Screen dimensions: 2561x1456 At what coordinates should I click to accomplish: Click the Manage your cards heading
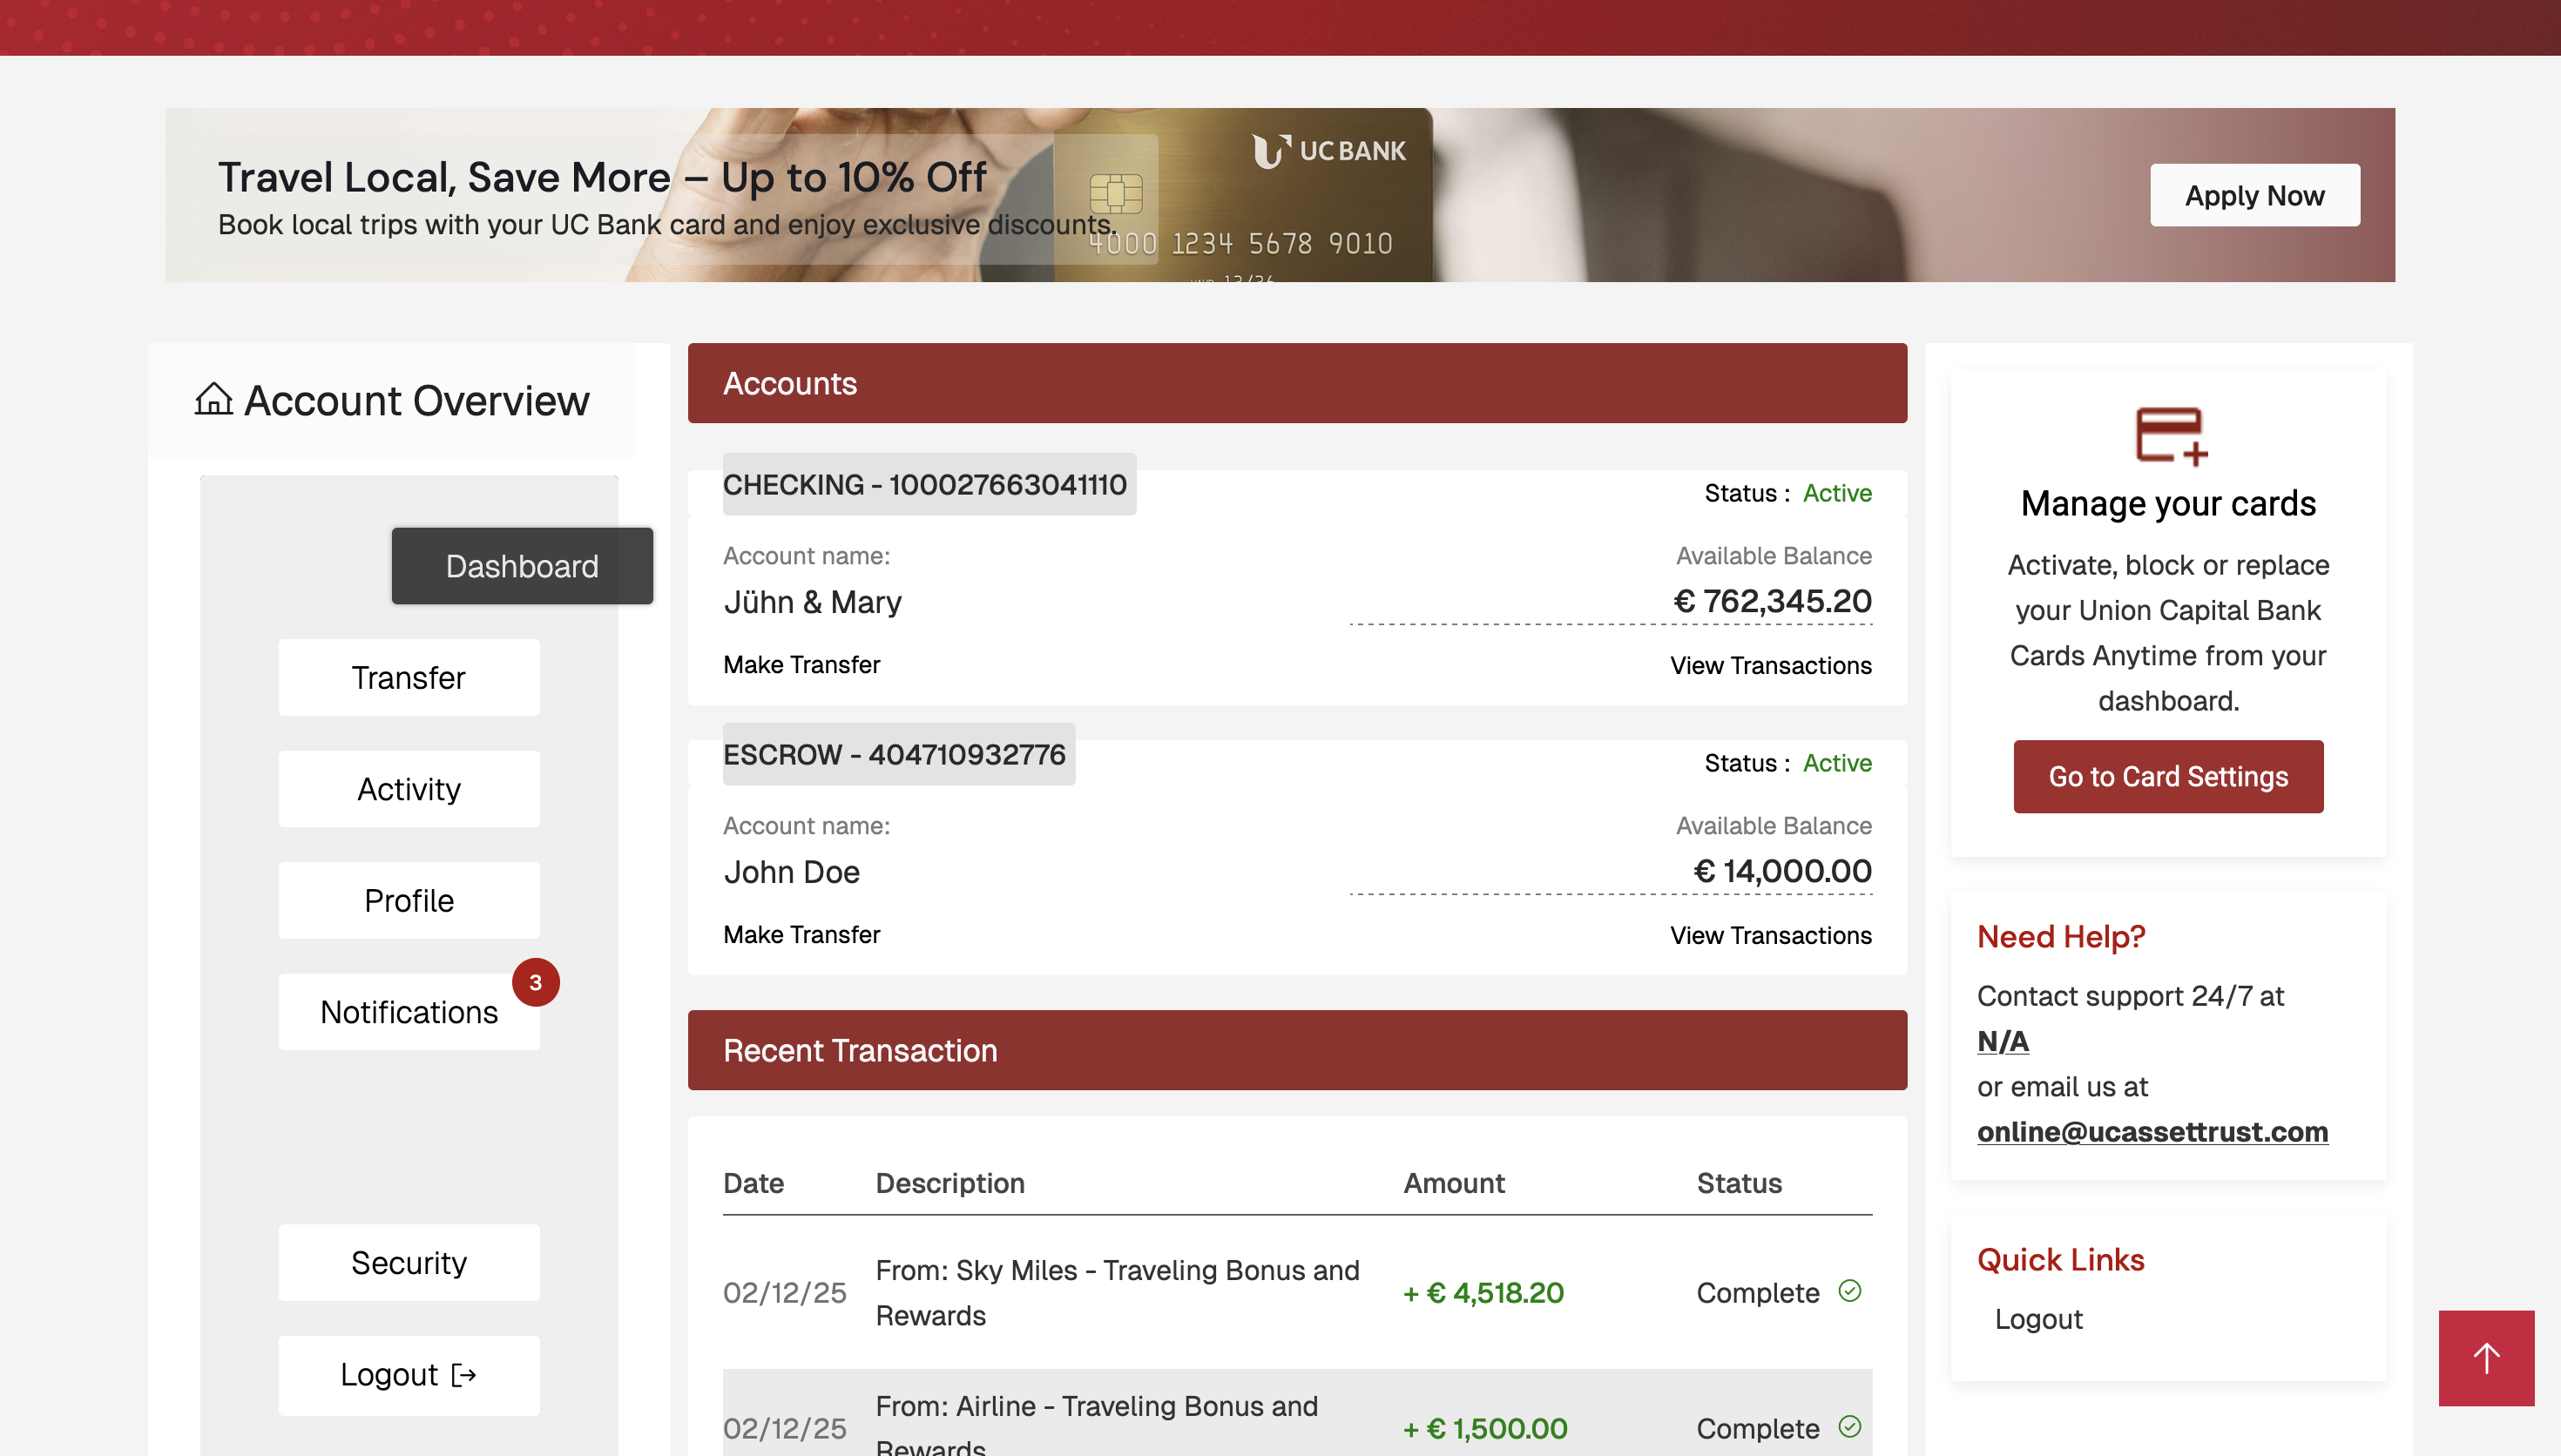(x=2168, y=503)
